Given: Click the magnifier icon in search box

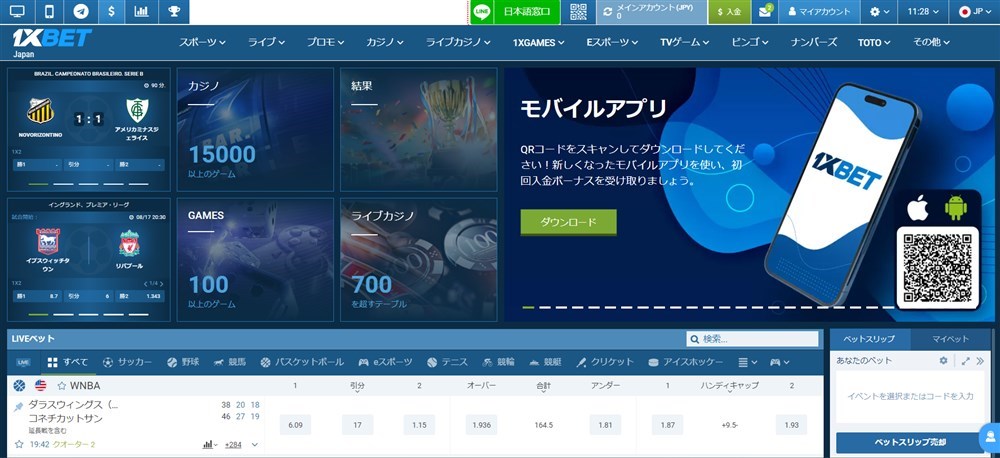Looking at the screenshot, I should (x=694, y=339).
